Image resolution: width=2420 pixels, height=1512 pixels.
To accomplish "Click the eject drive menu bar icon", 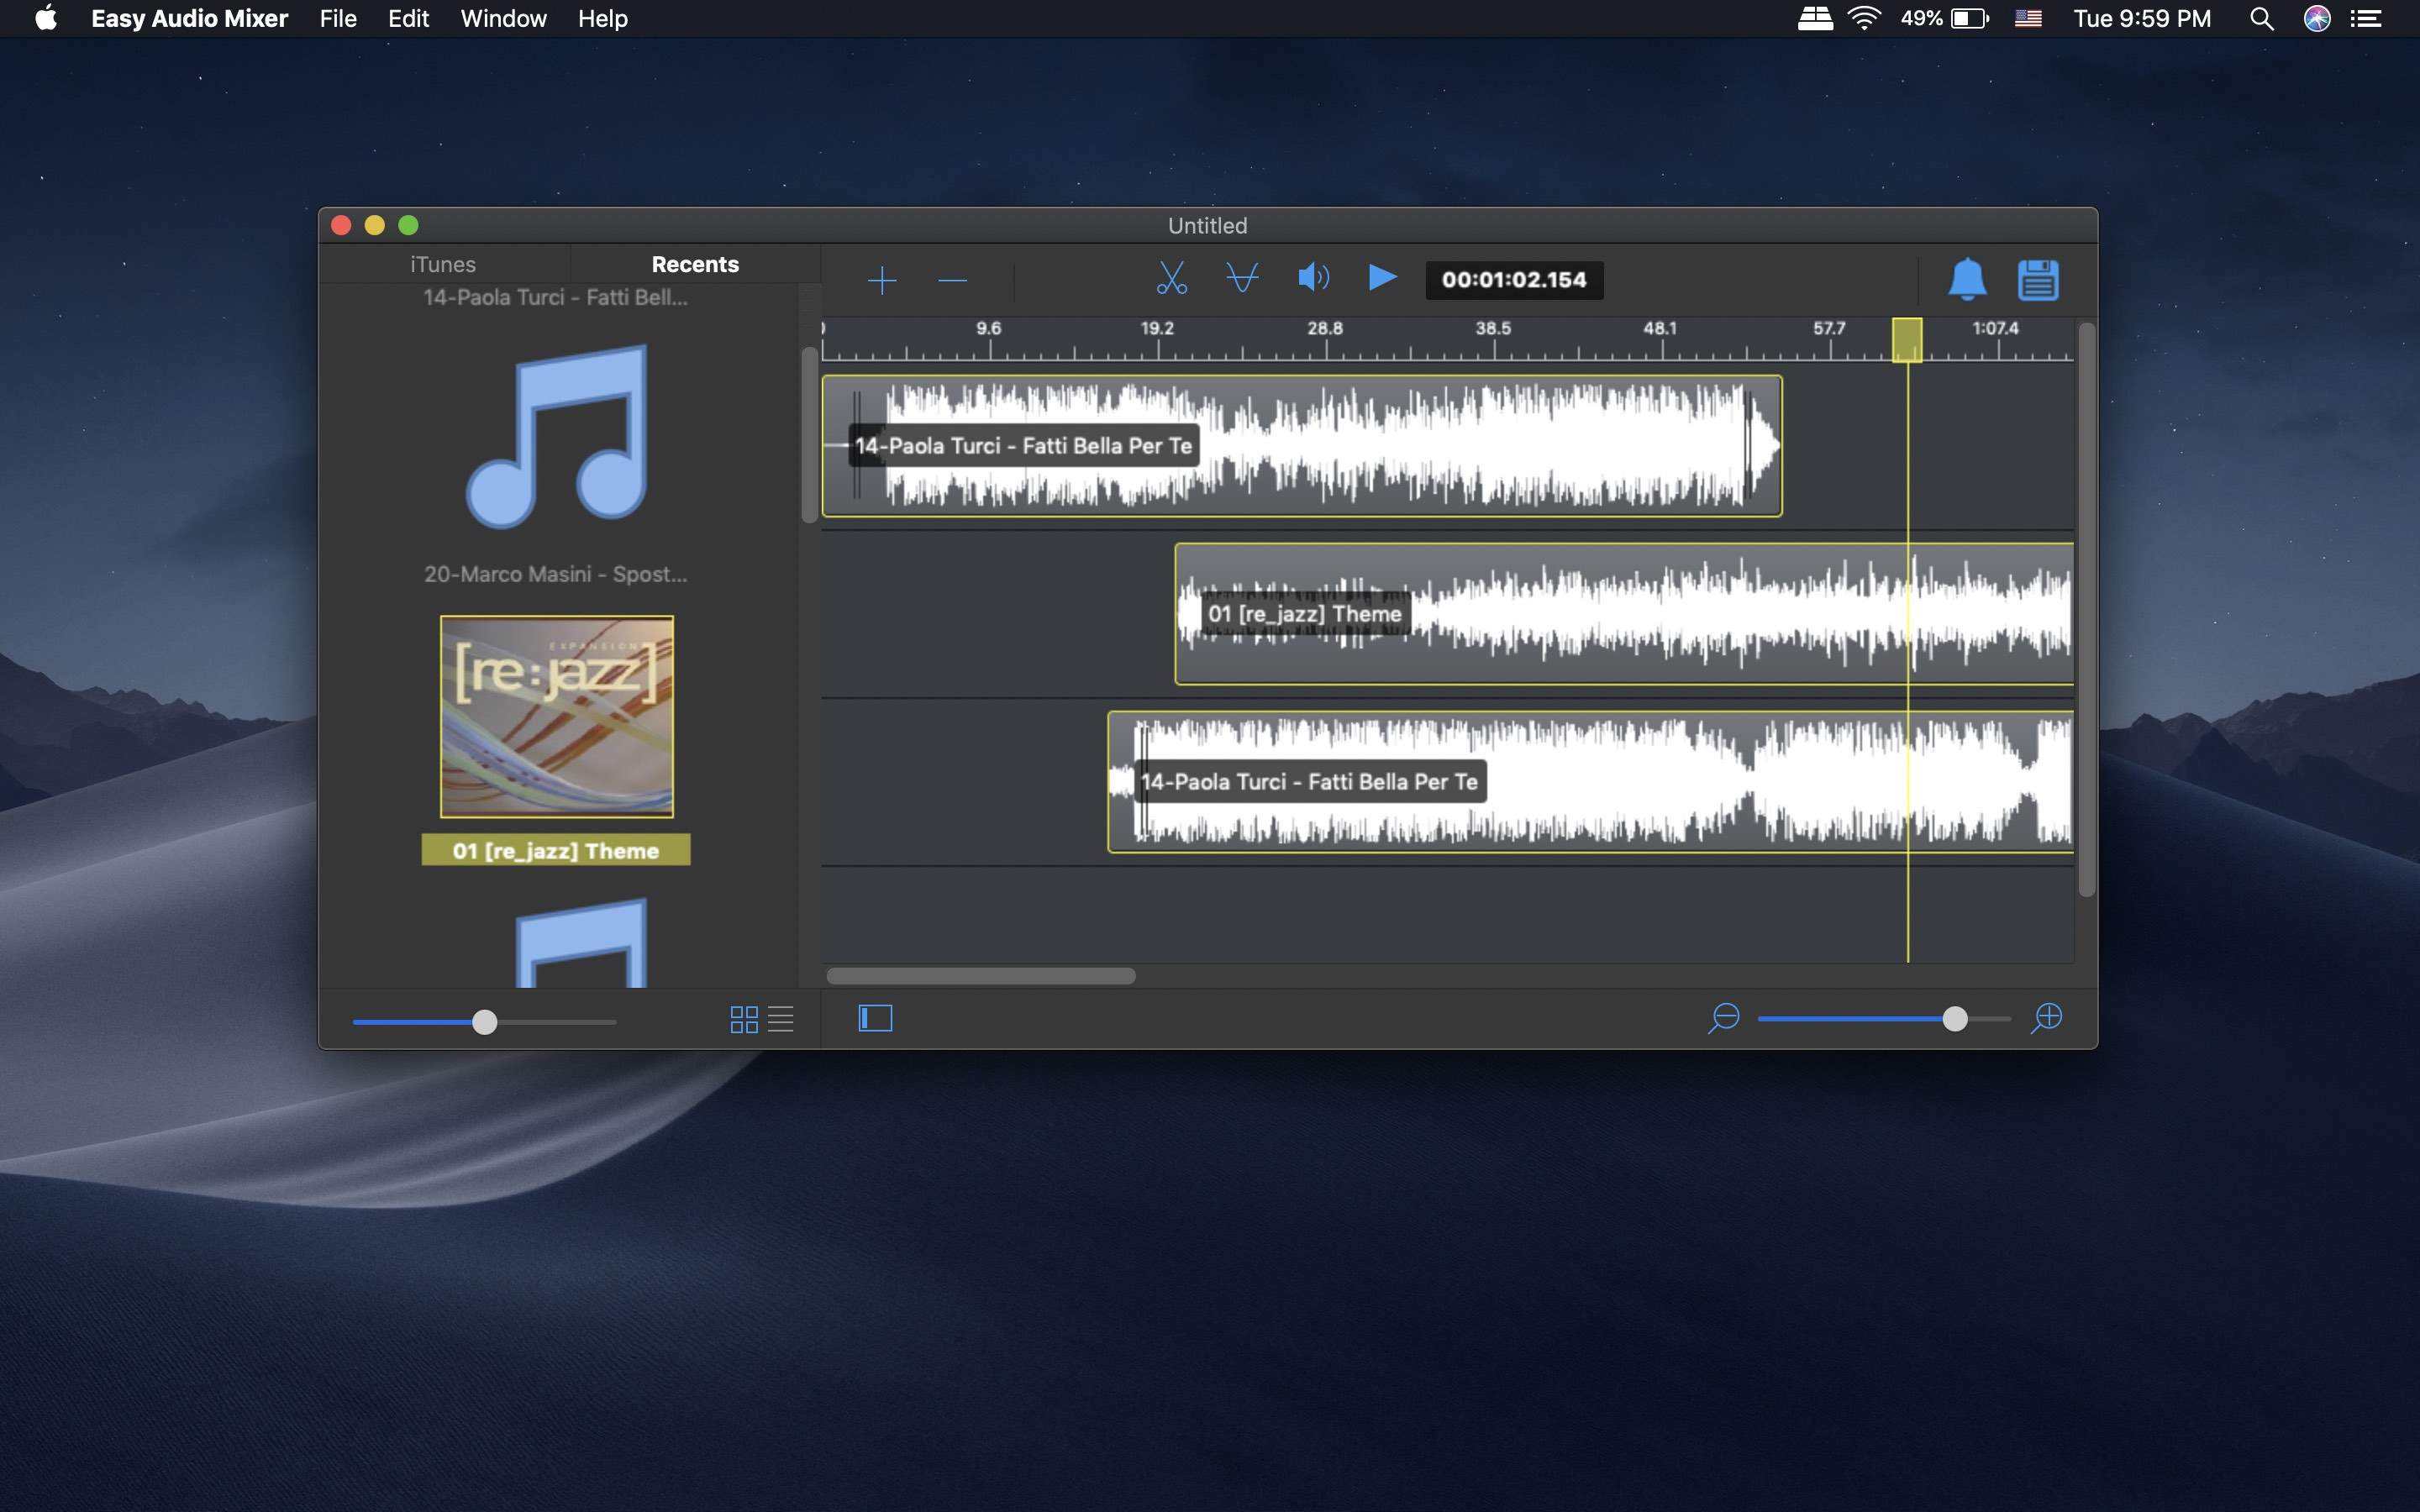I will [x=1815, y=18].
